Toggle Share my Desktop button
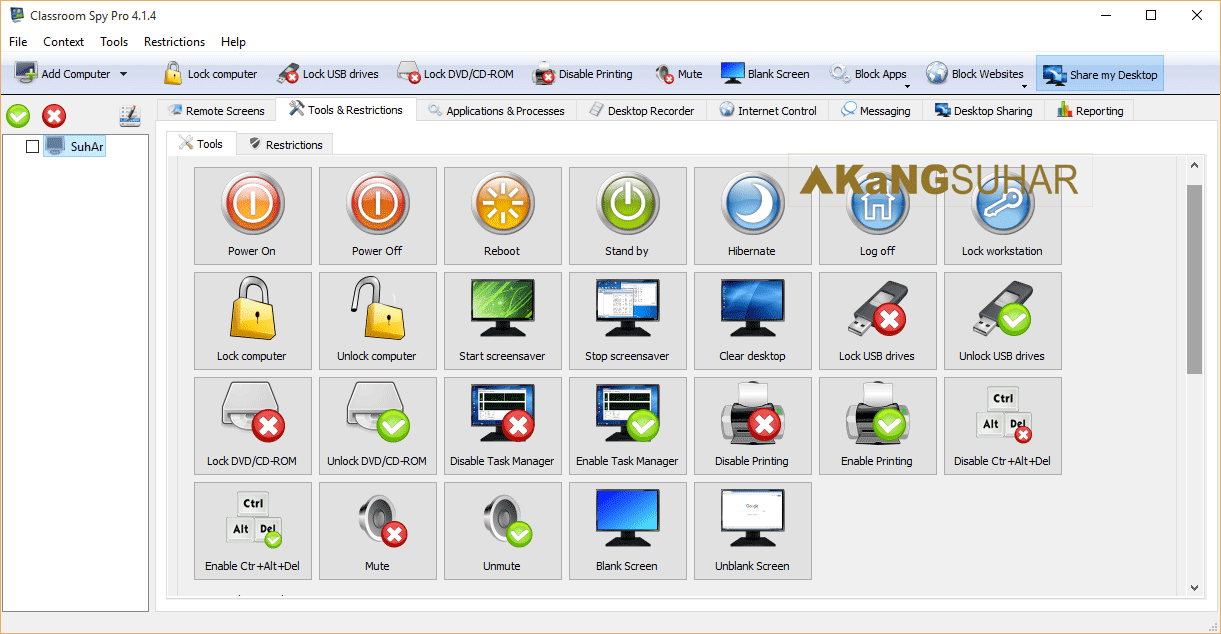 point(1099,74)
